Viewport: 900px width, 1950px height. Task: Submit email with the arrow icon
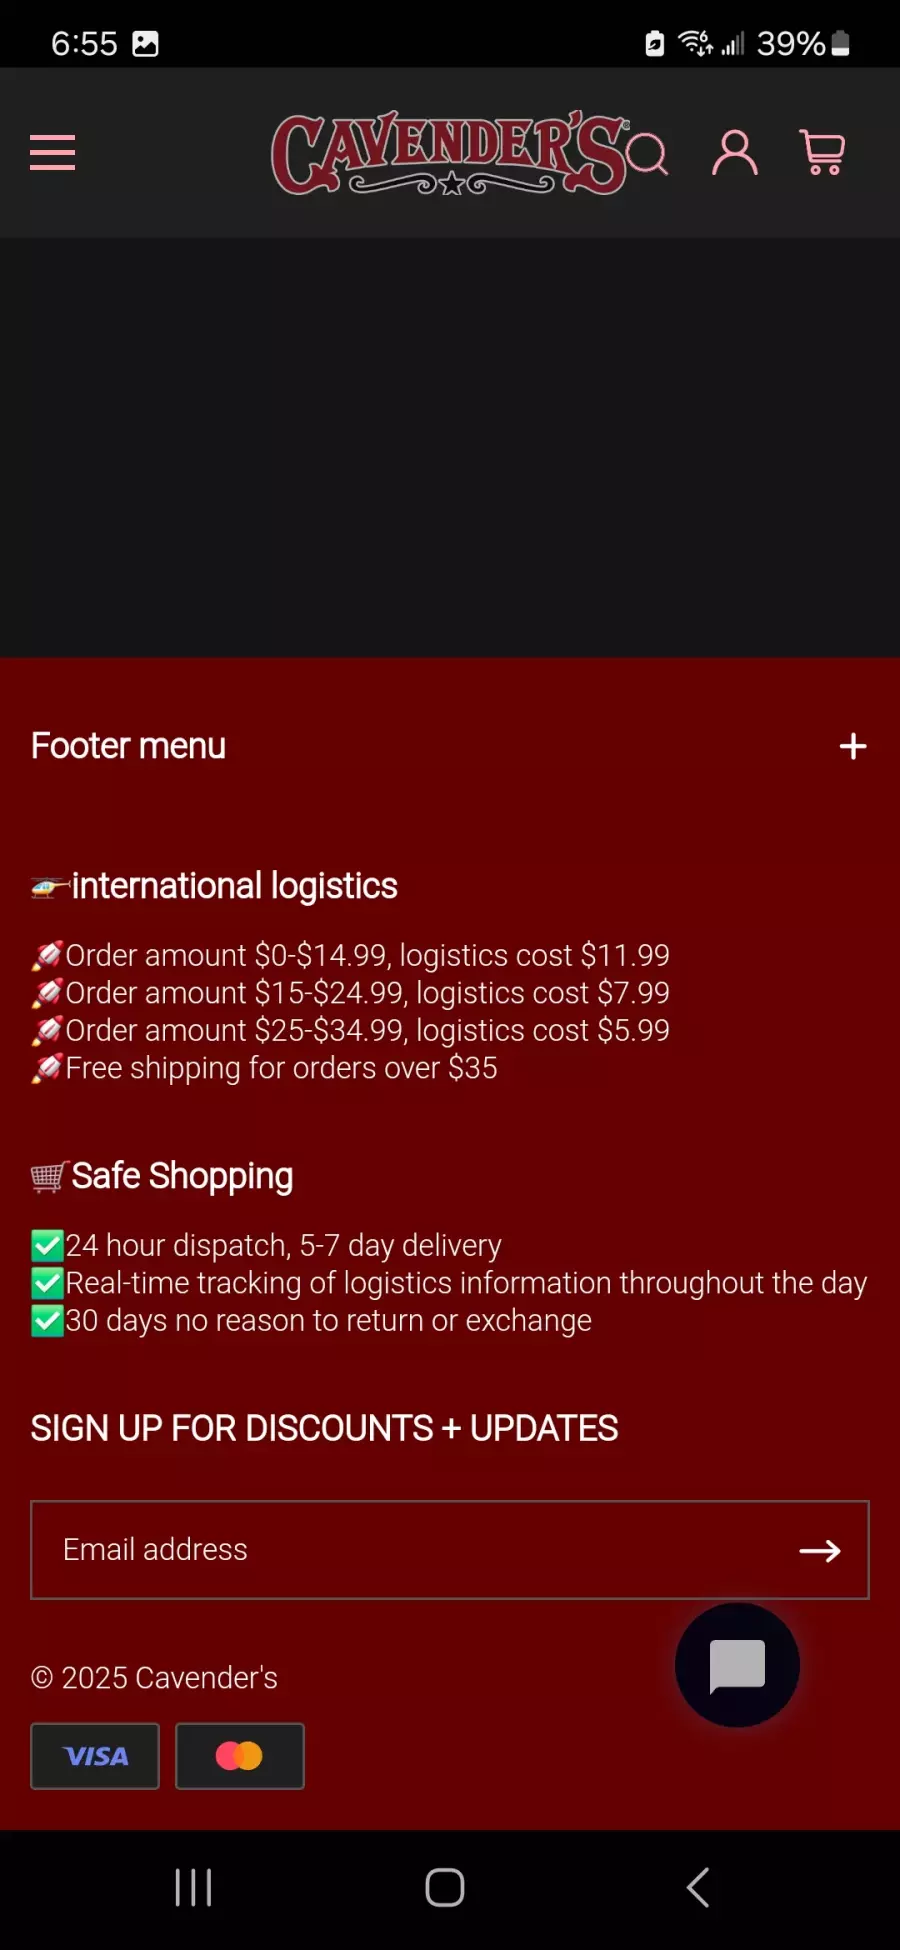coord(820,1550)
